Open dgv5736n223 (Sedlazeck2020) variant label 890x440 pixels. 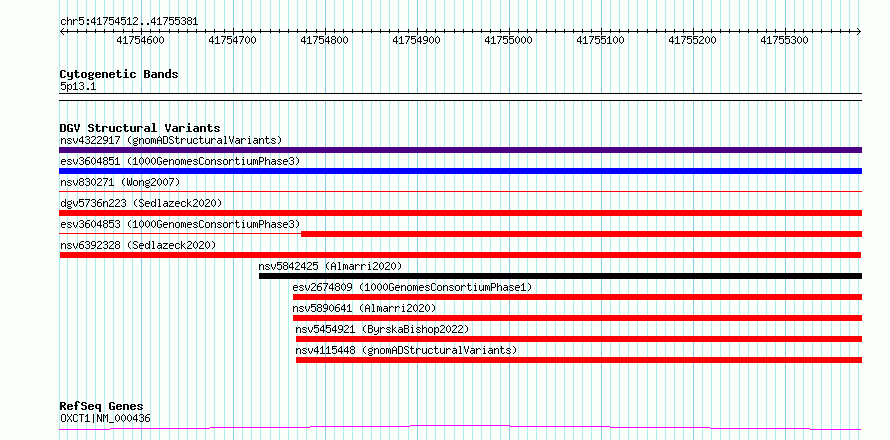point(141,203)
